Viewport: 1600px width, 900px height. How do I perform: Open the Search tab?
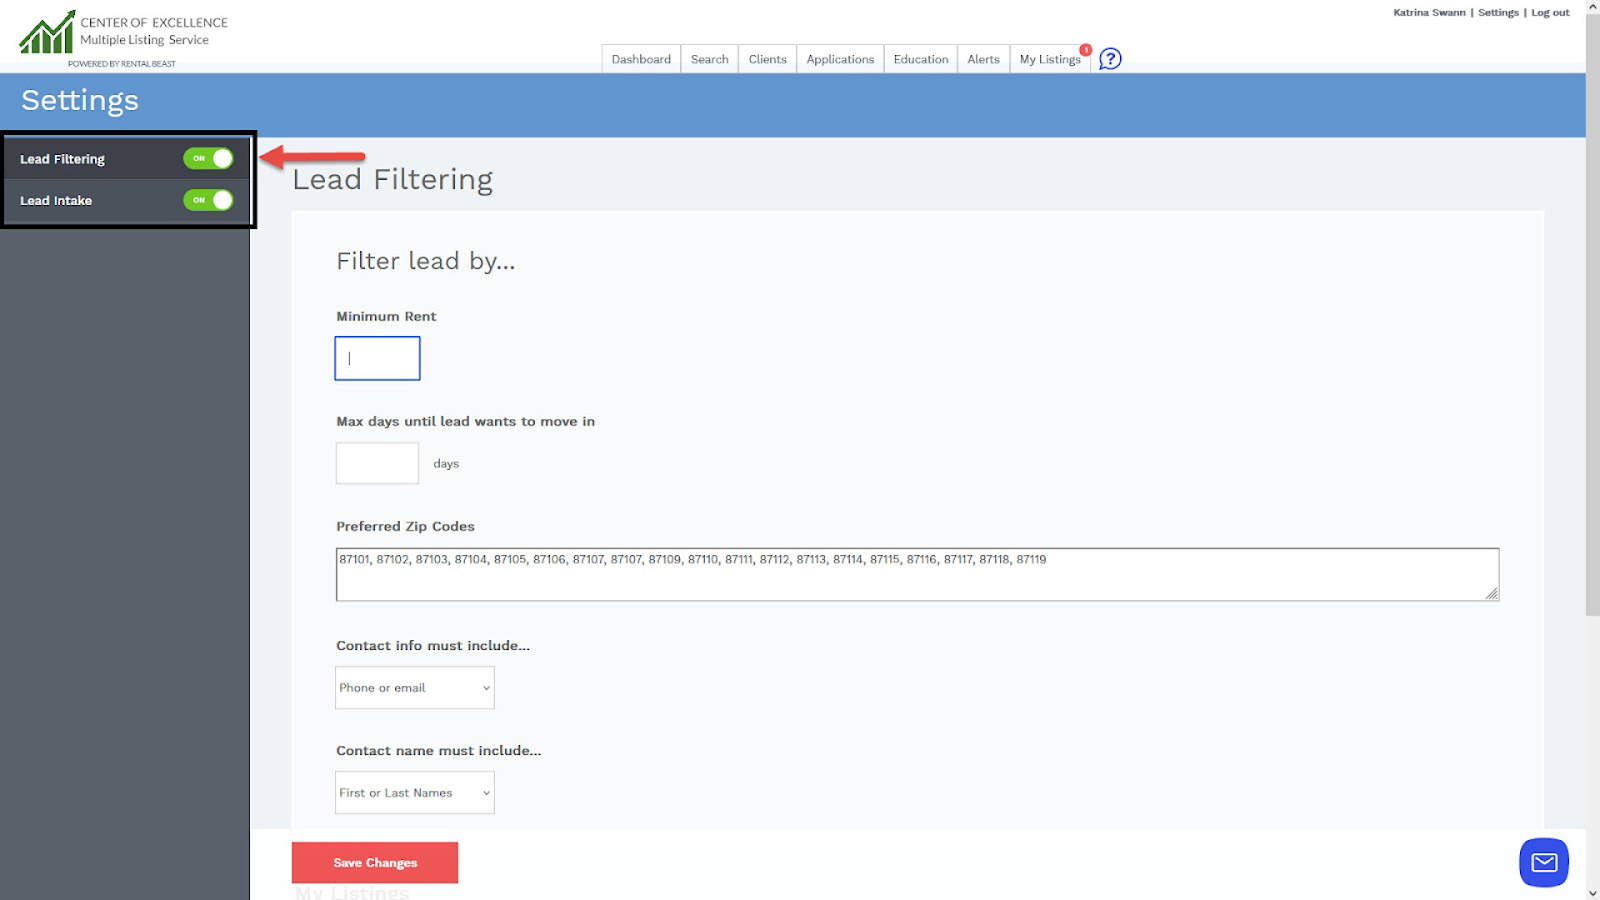(709, 59)
